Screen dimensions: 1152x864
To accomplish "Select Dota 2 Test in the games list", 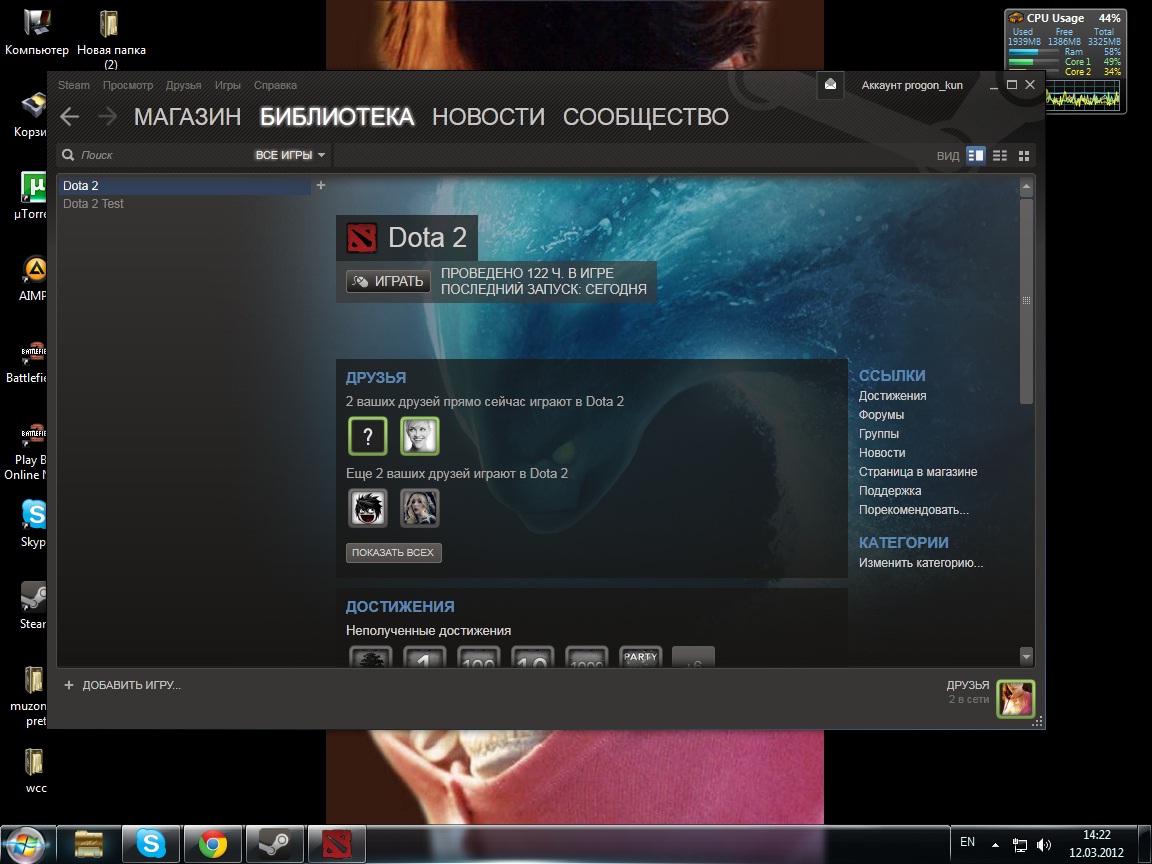I will coord(184,204).
